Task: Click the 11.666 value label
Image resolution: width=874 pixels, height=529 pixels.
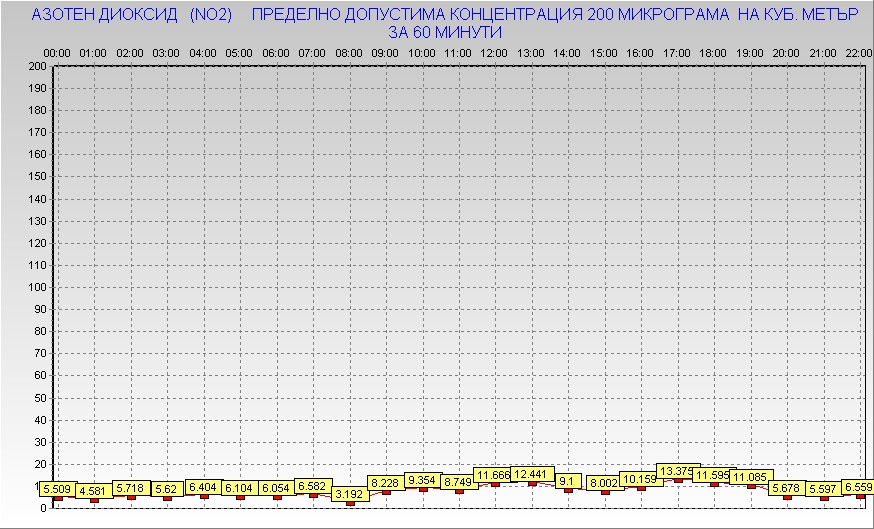Action: (x=492, y=475)
